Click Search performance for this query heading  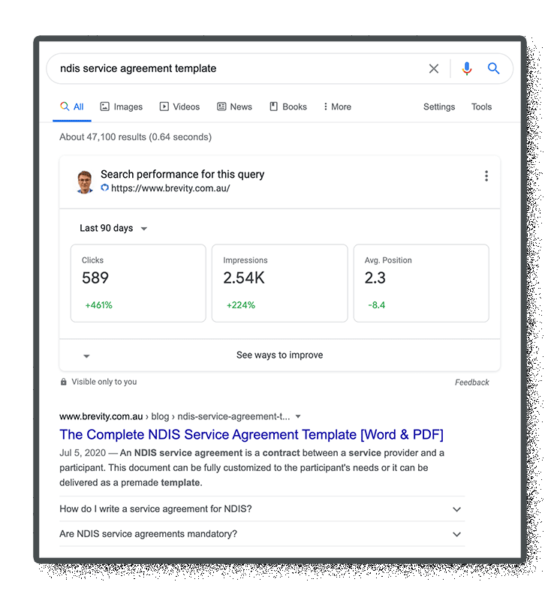[x=183, y=174]
